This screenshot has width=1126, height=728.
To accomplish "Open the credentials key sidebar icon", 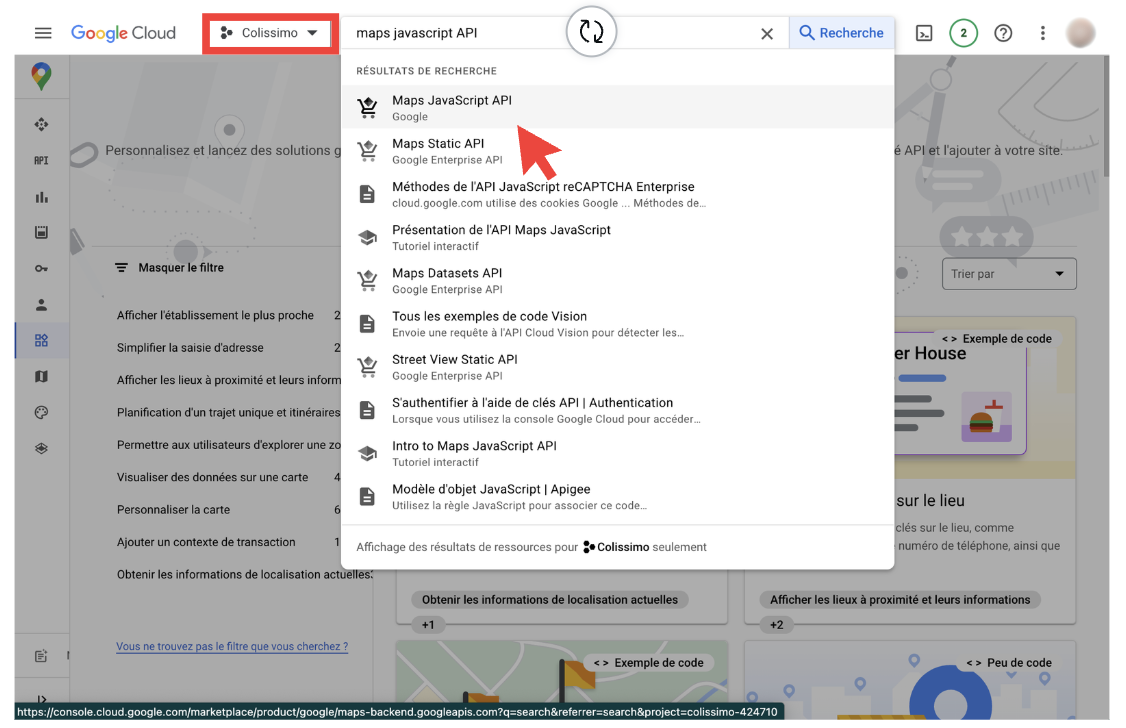I will pos(42,269).
